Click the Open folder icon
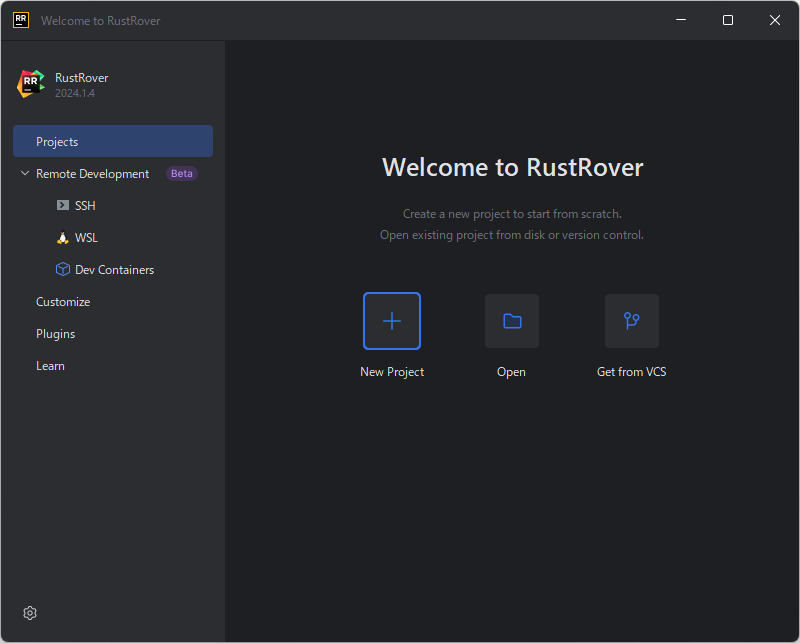Image resolution: width=800 pixels, height=643 pixels. (x=511, y=321)
